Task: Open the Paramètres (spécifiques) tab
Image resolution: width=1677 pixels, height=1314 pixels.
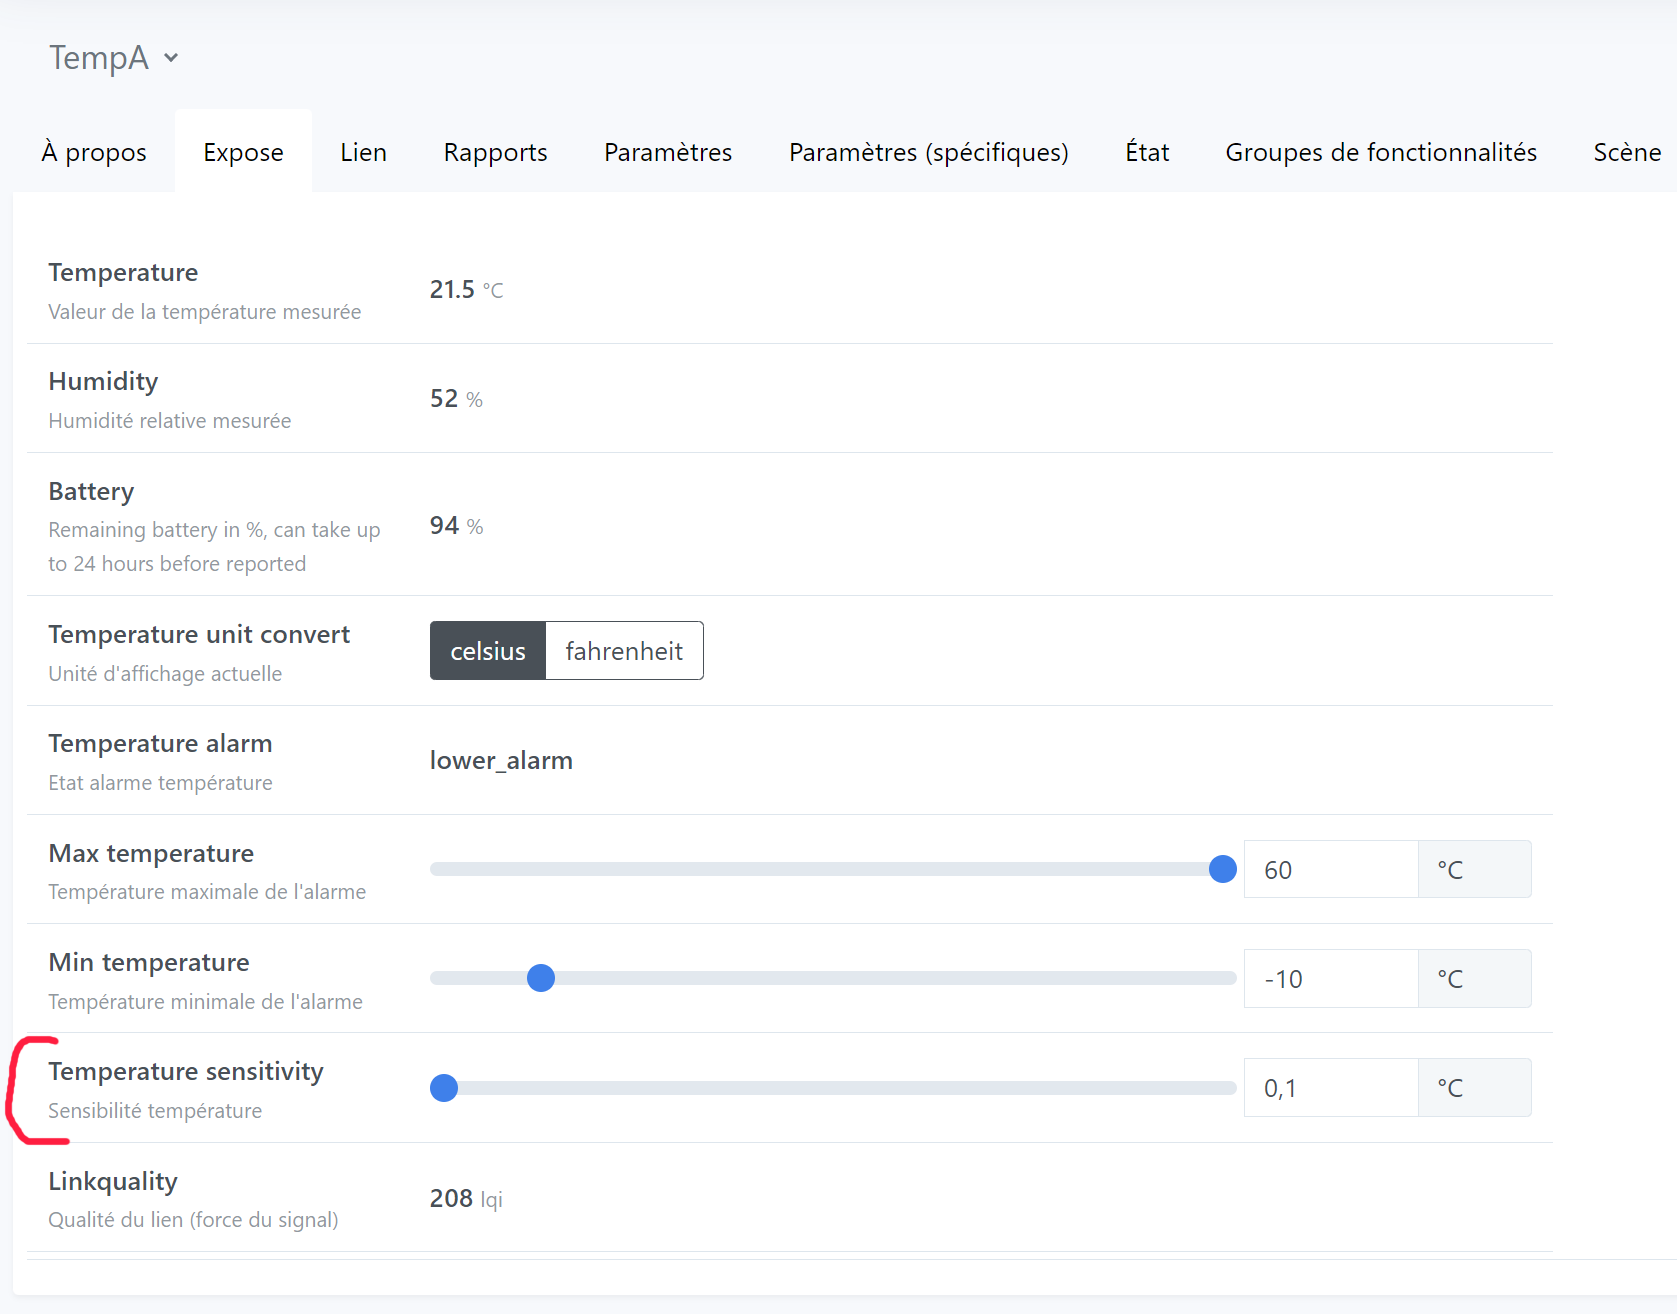Action: coord(928,152)
